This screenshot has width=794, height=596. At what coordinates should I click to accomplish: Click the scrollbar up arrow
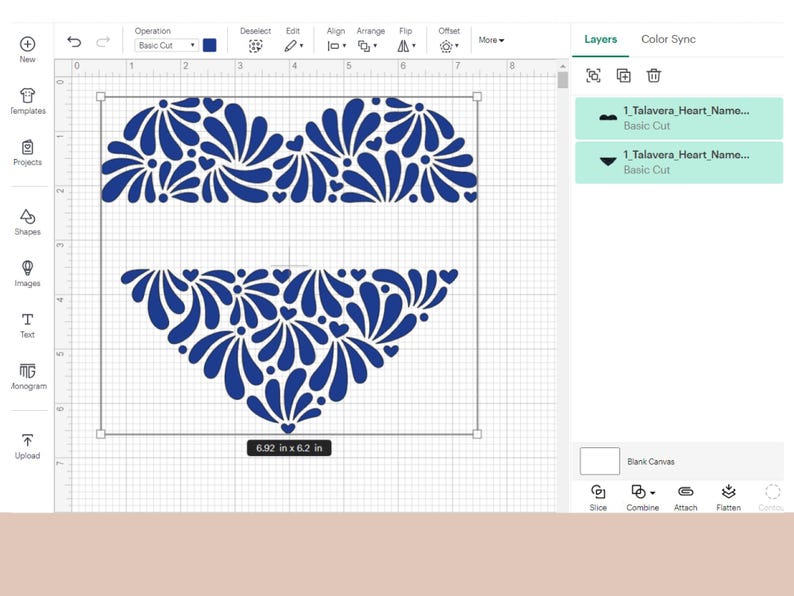(x=563, y=66)
